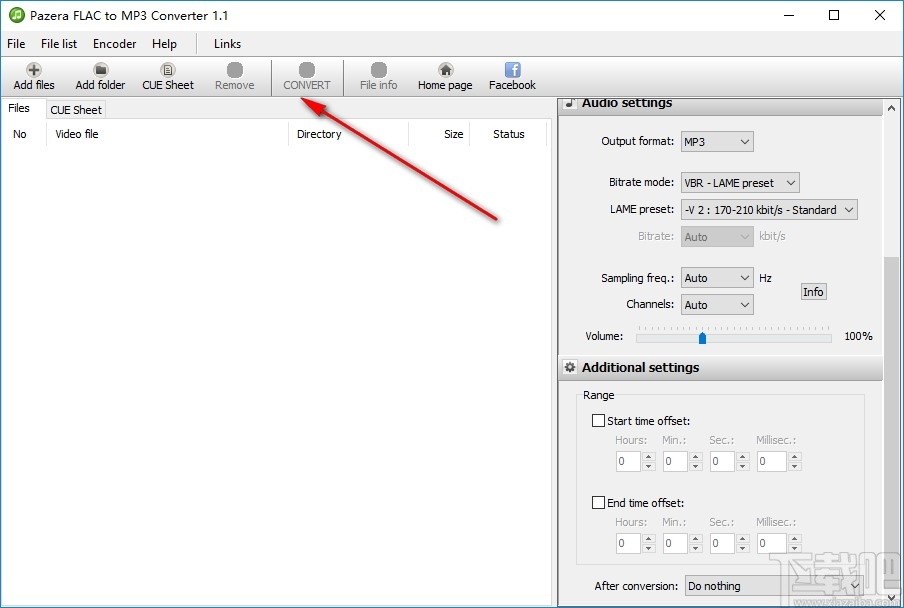Click the Add folder icon

(99, 75)
